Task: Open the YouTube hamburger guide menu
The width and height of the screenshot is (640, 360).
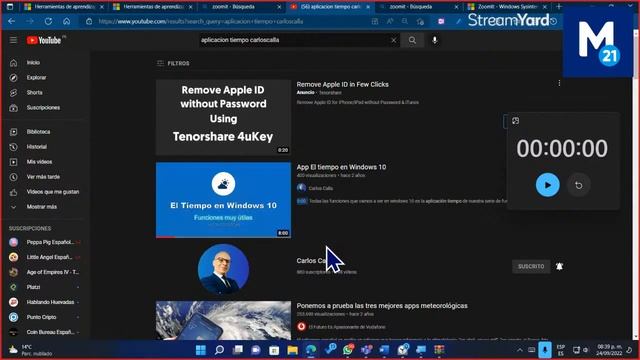Action: (x=13, y=40)
